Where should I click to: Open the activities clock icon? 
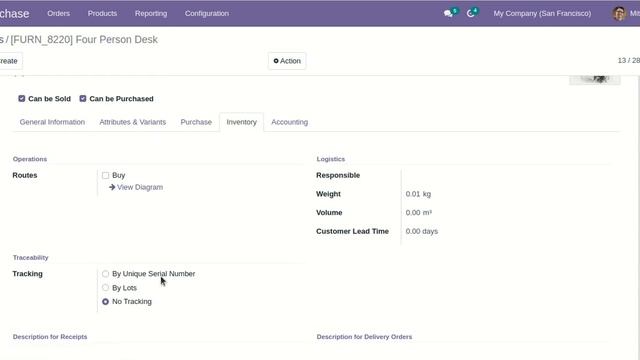click(471, 13)
